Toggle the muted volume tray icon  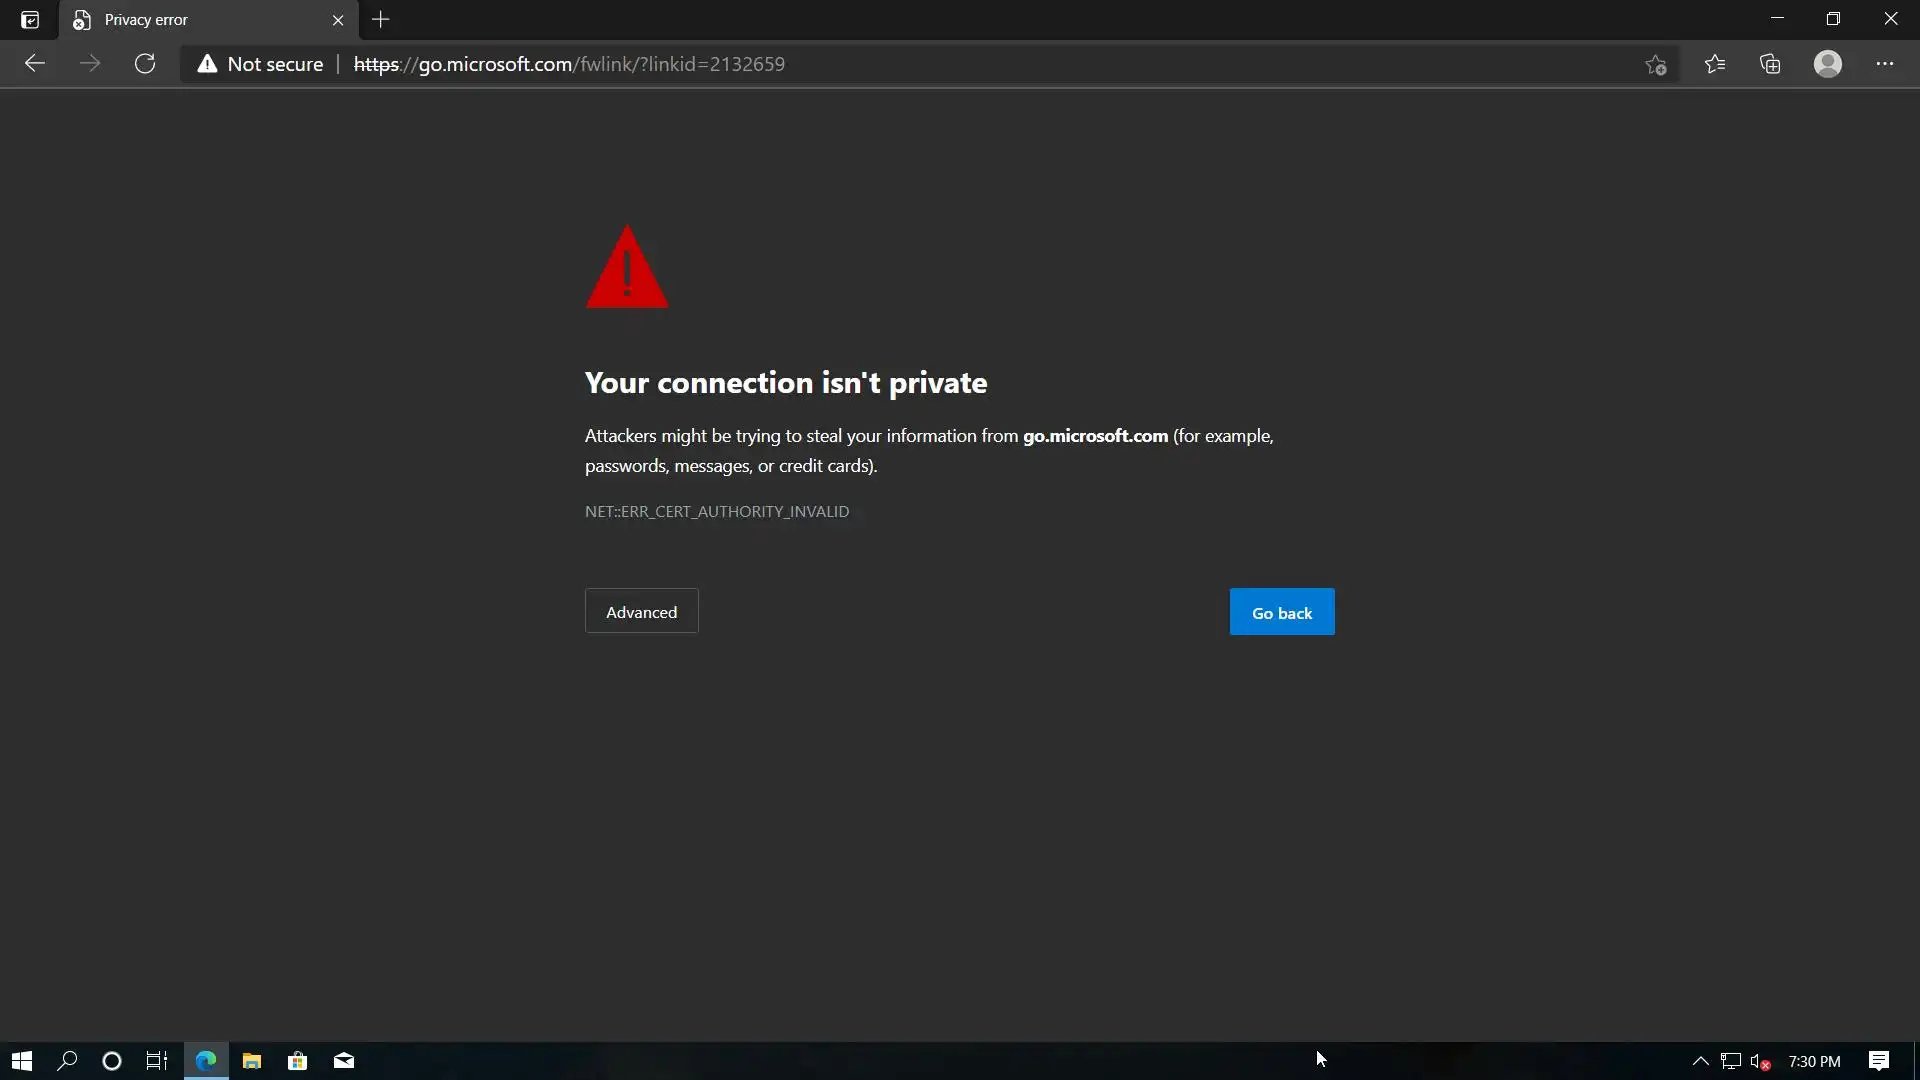(1760, 1061)
